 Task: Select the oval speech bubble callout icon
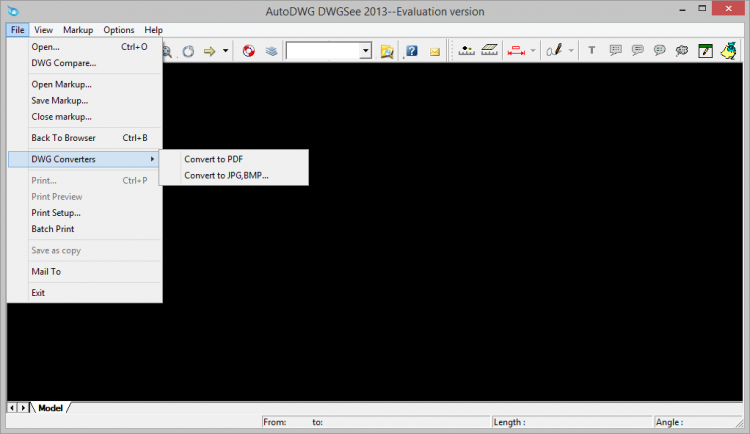click(660, 50)
